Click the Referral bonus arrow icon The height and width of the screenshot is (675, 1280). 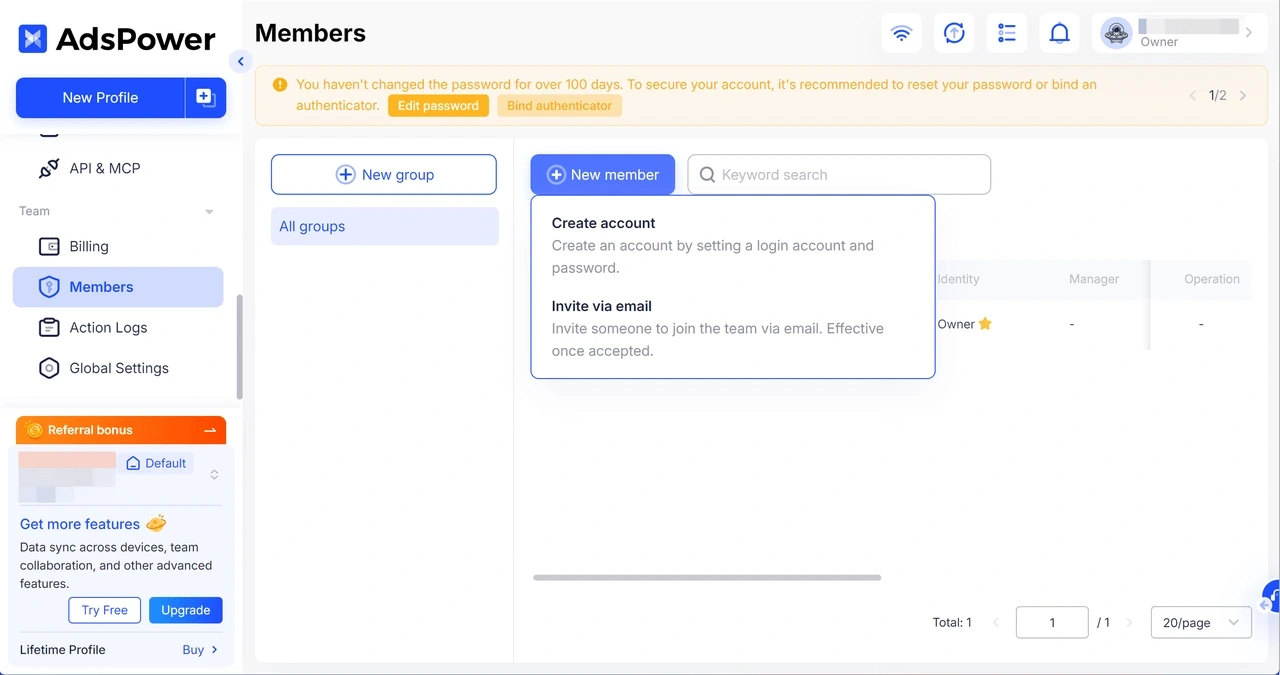(x=210, y=430)
